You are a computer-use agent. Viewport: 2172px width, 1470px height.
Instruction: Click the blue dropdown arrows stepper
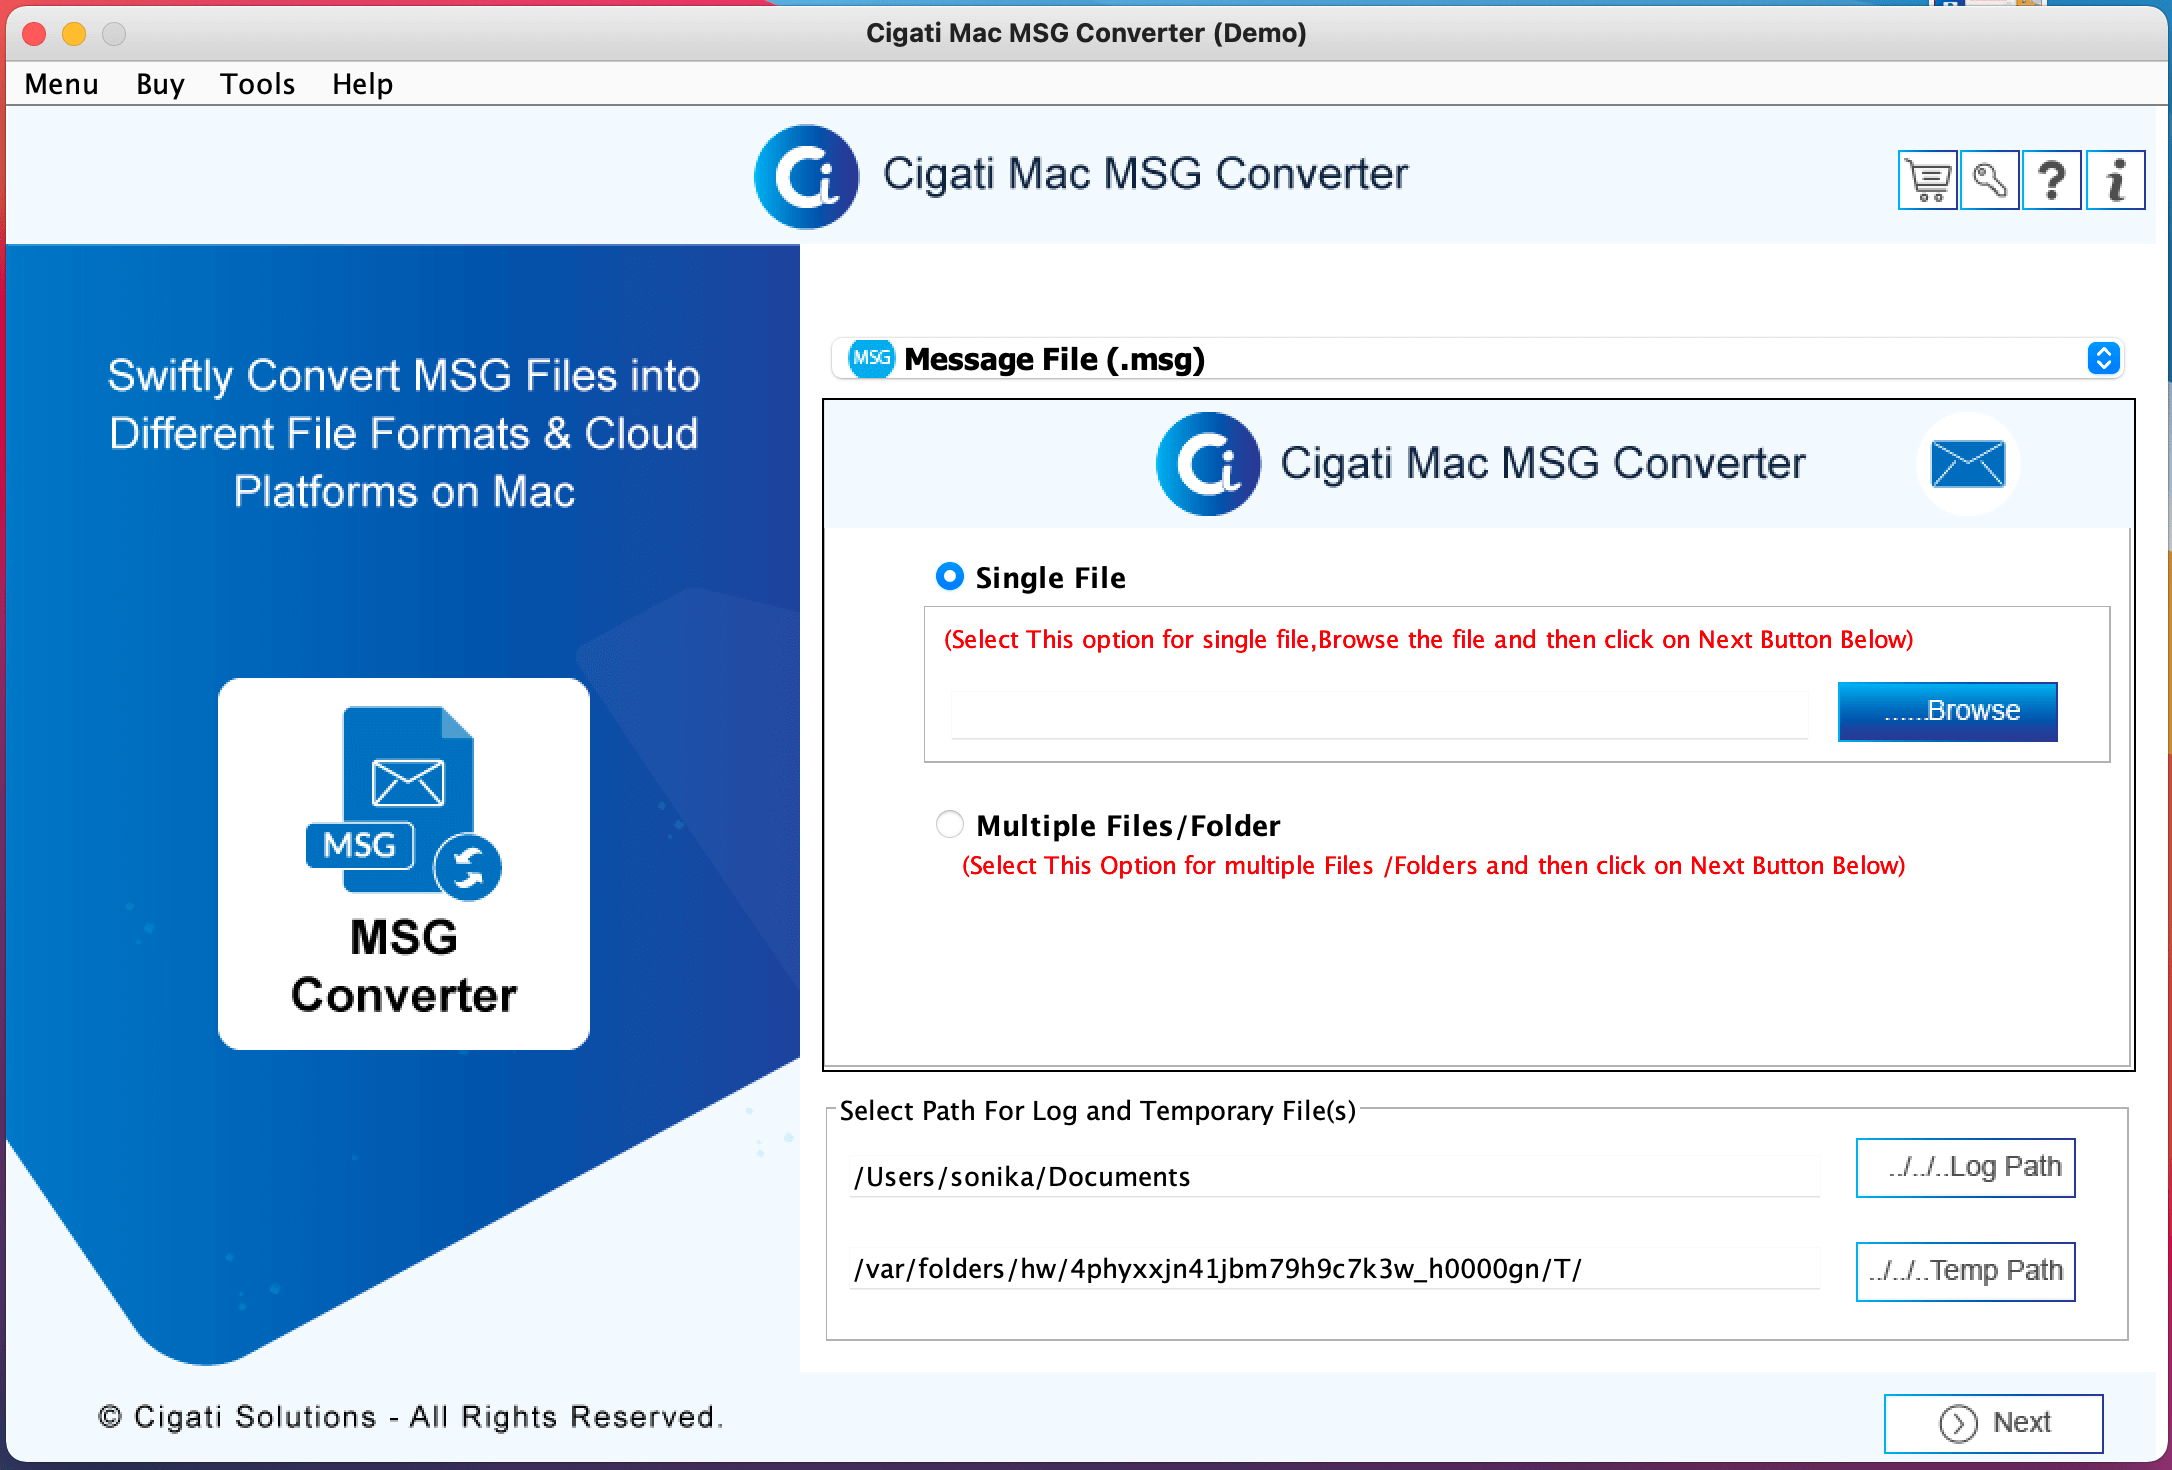tap(2103, 358)
